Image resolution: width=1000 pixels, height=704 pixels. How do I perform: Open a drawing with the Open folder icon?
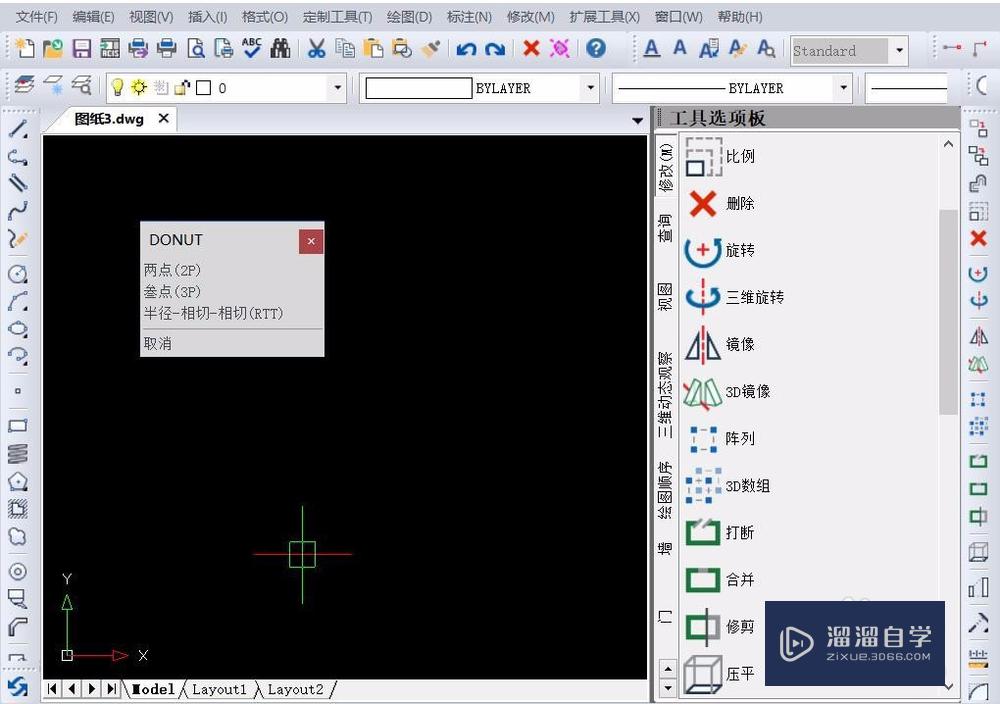click(x=53, y=48)
